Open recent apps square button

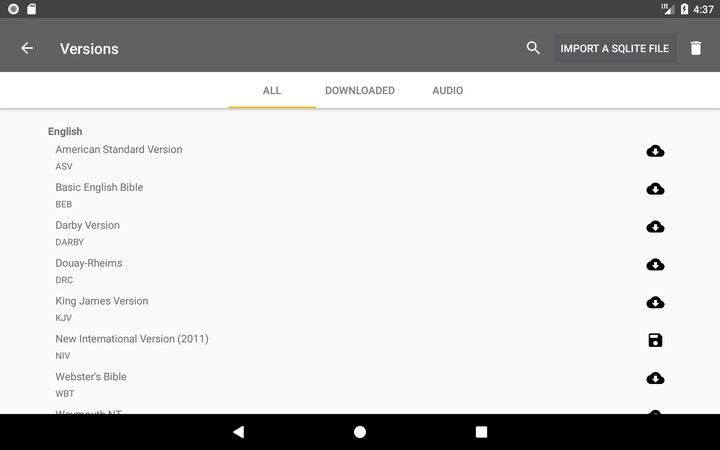coord(481,432)
